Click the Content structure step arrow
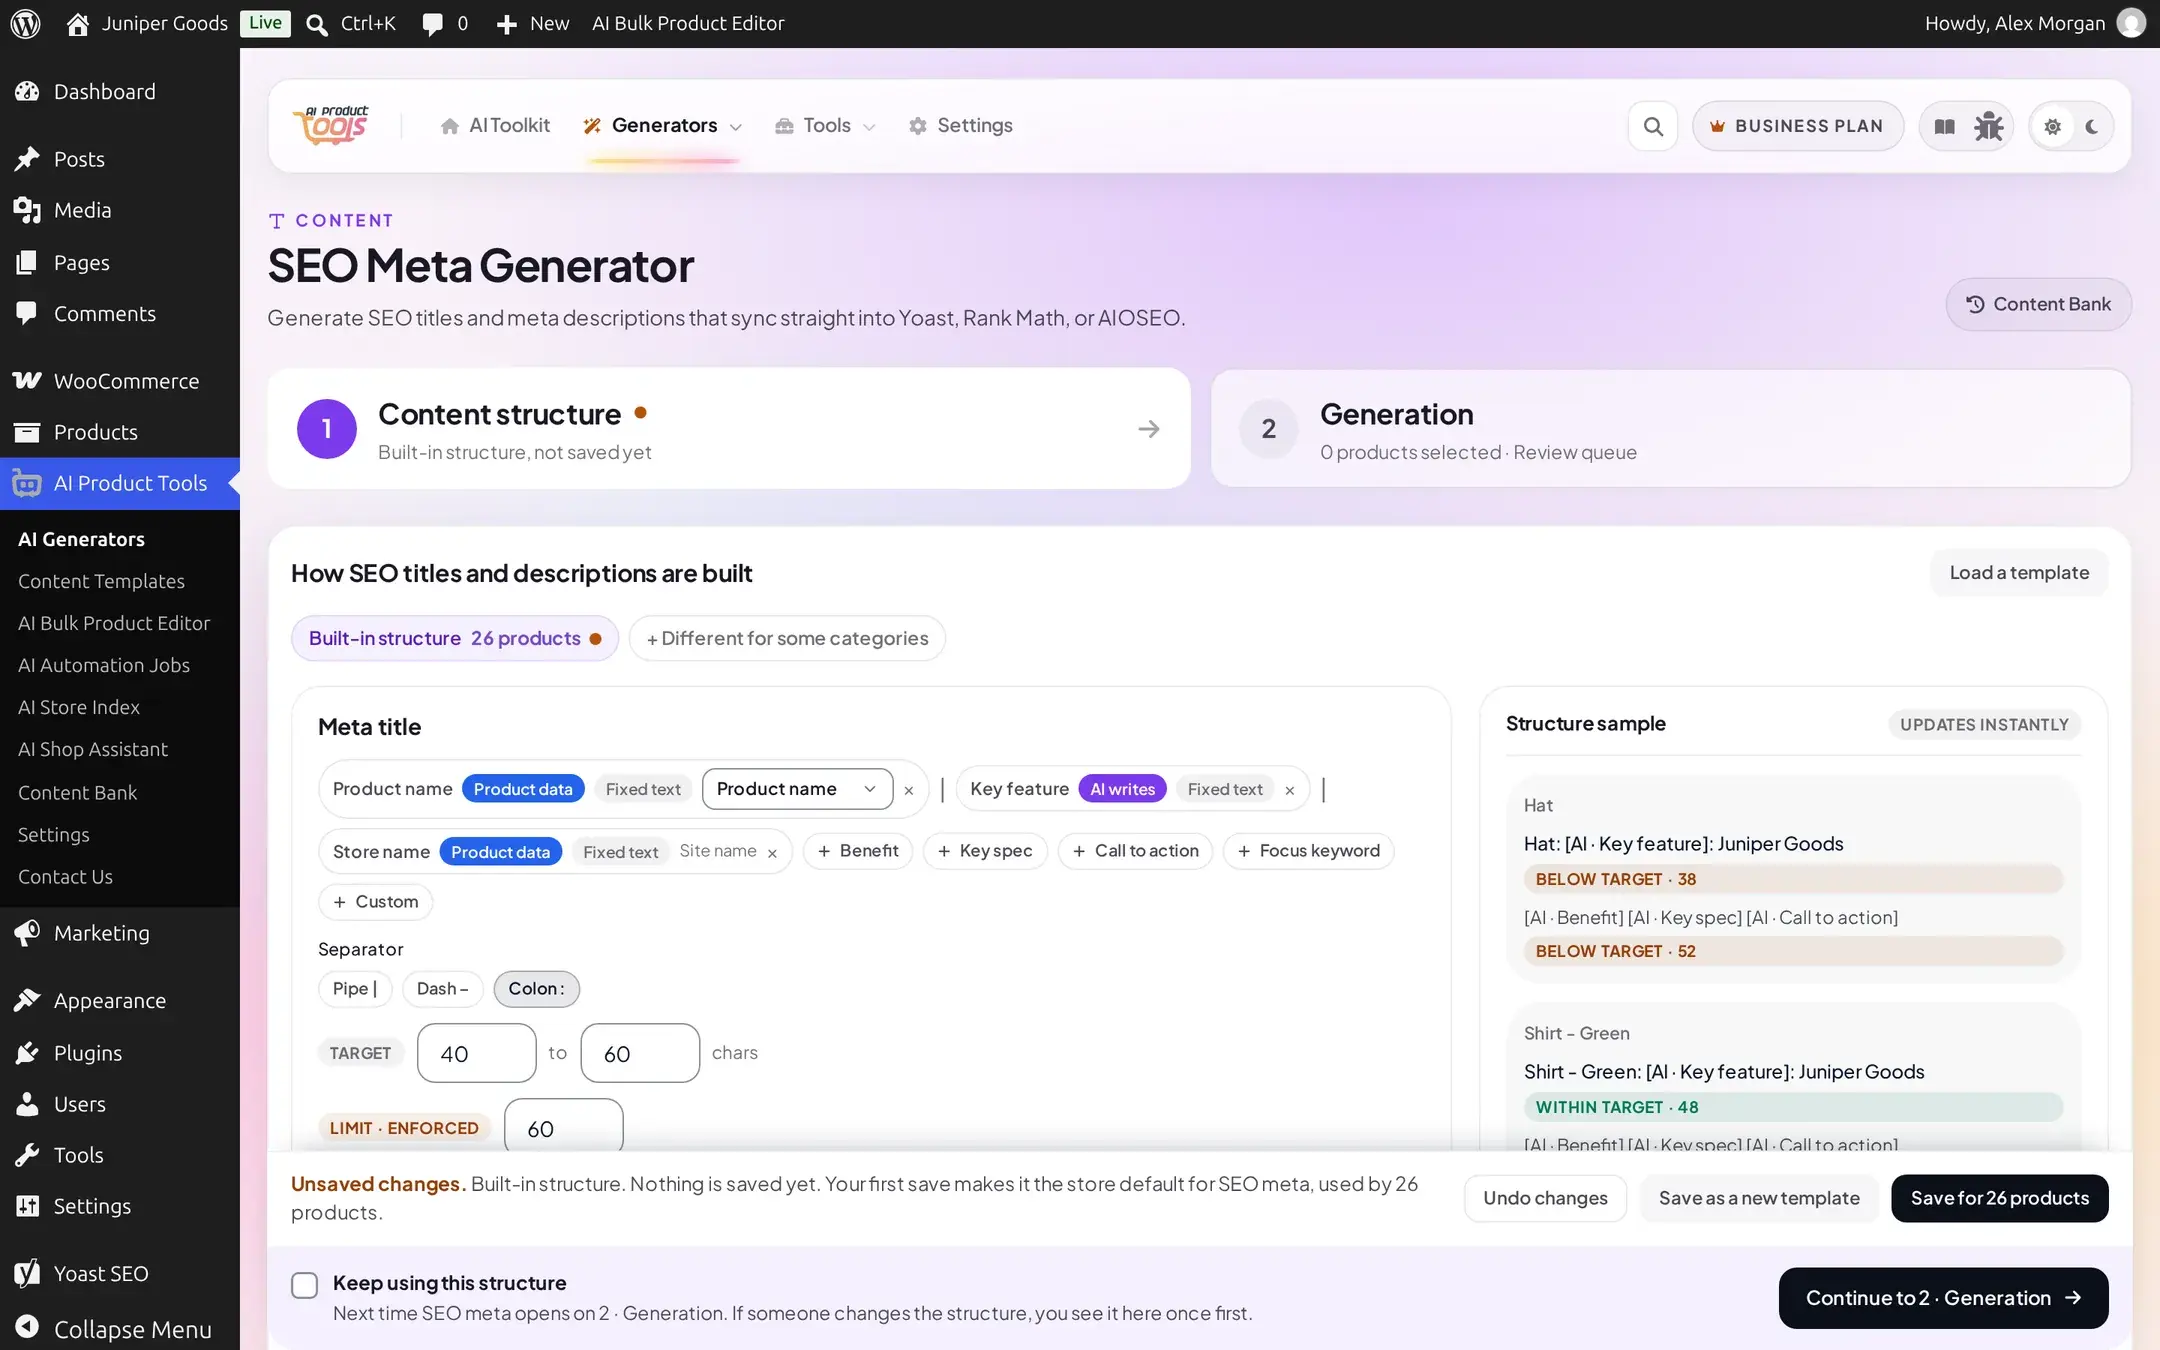2160x1350 pixels. (x=1148, y=429)
